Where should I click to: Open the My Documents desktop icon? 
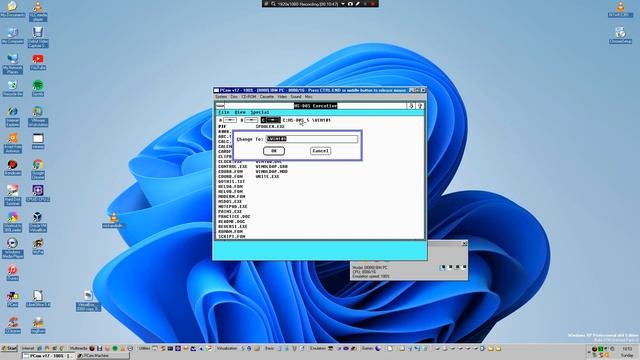click(13, 9)
